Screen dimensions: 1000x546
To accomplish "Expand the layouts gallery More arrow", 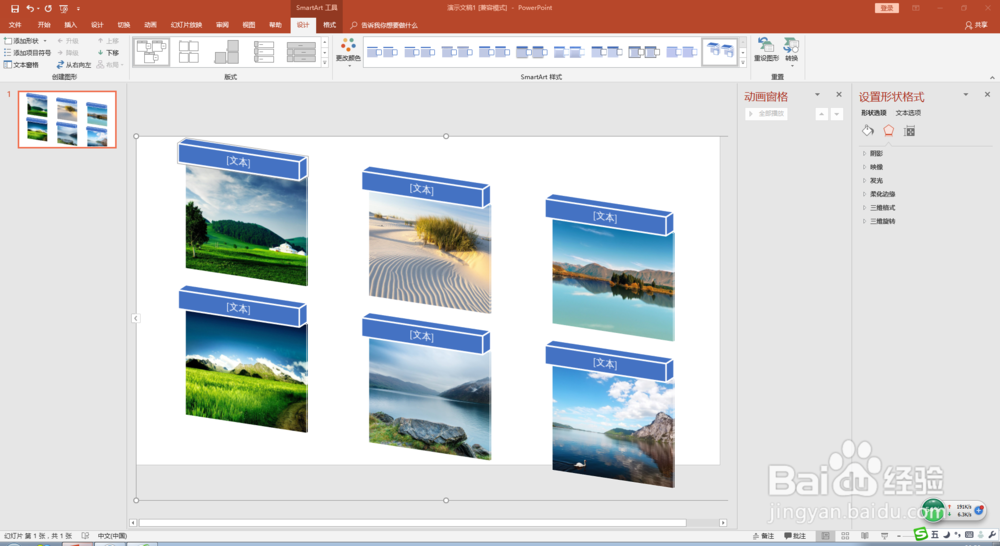I will [325, 63].
